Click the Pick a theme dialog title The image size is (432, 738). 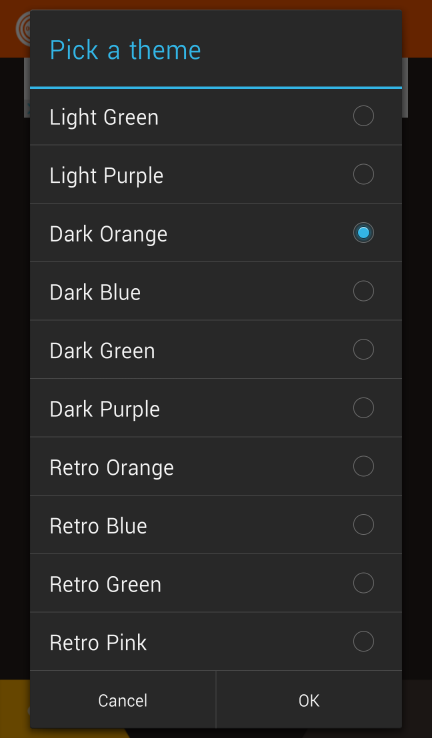pos(125,50)
